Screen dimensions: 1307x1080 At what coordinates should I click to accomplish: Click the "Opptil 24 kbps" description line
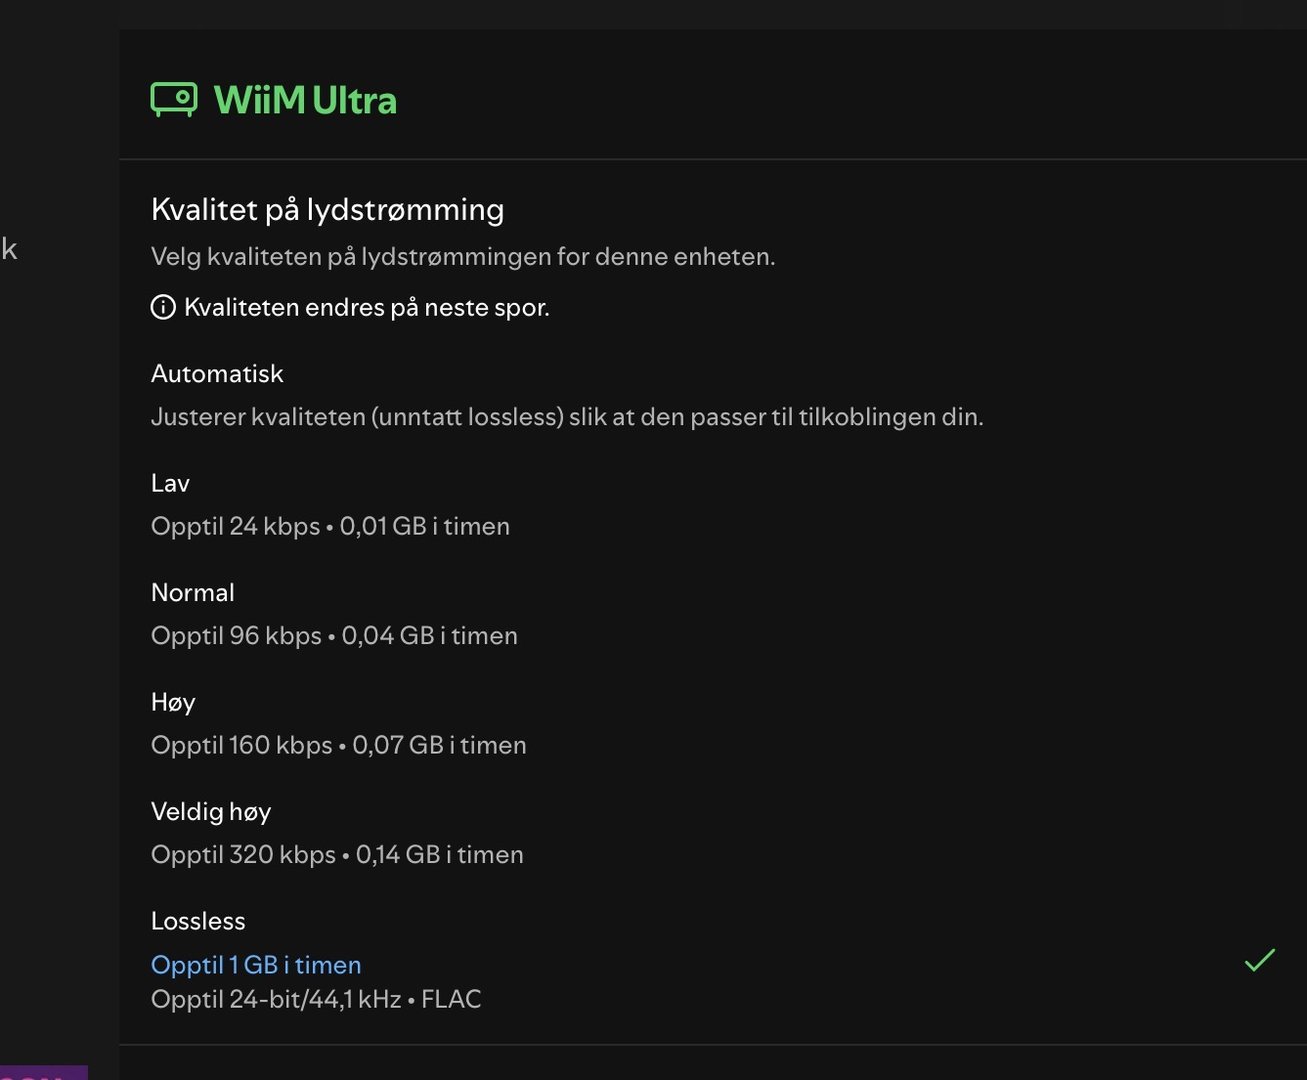click(x=330, y=527)
